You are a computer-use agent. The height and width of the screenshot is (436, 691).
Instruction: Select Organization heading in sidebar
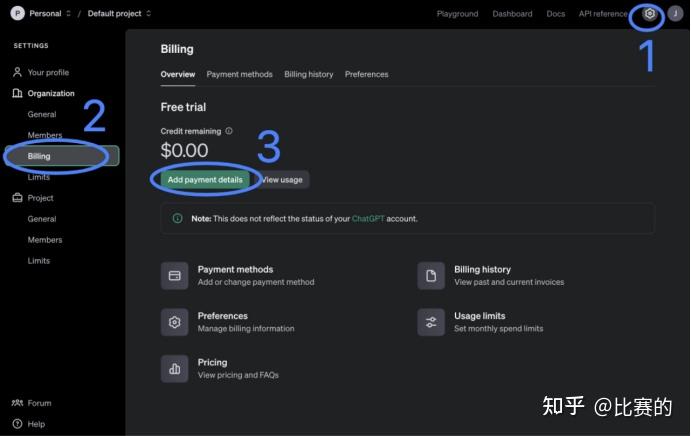click(x=51, y=93)
